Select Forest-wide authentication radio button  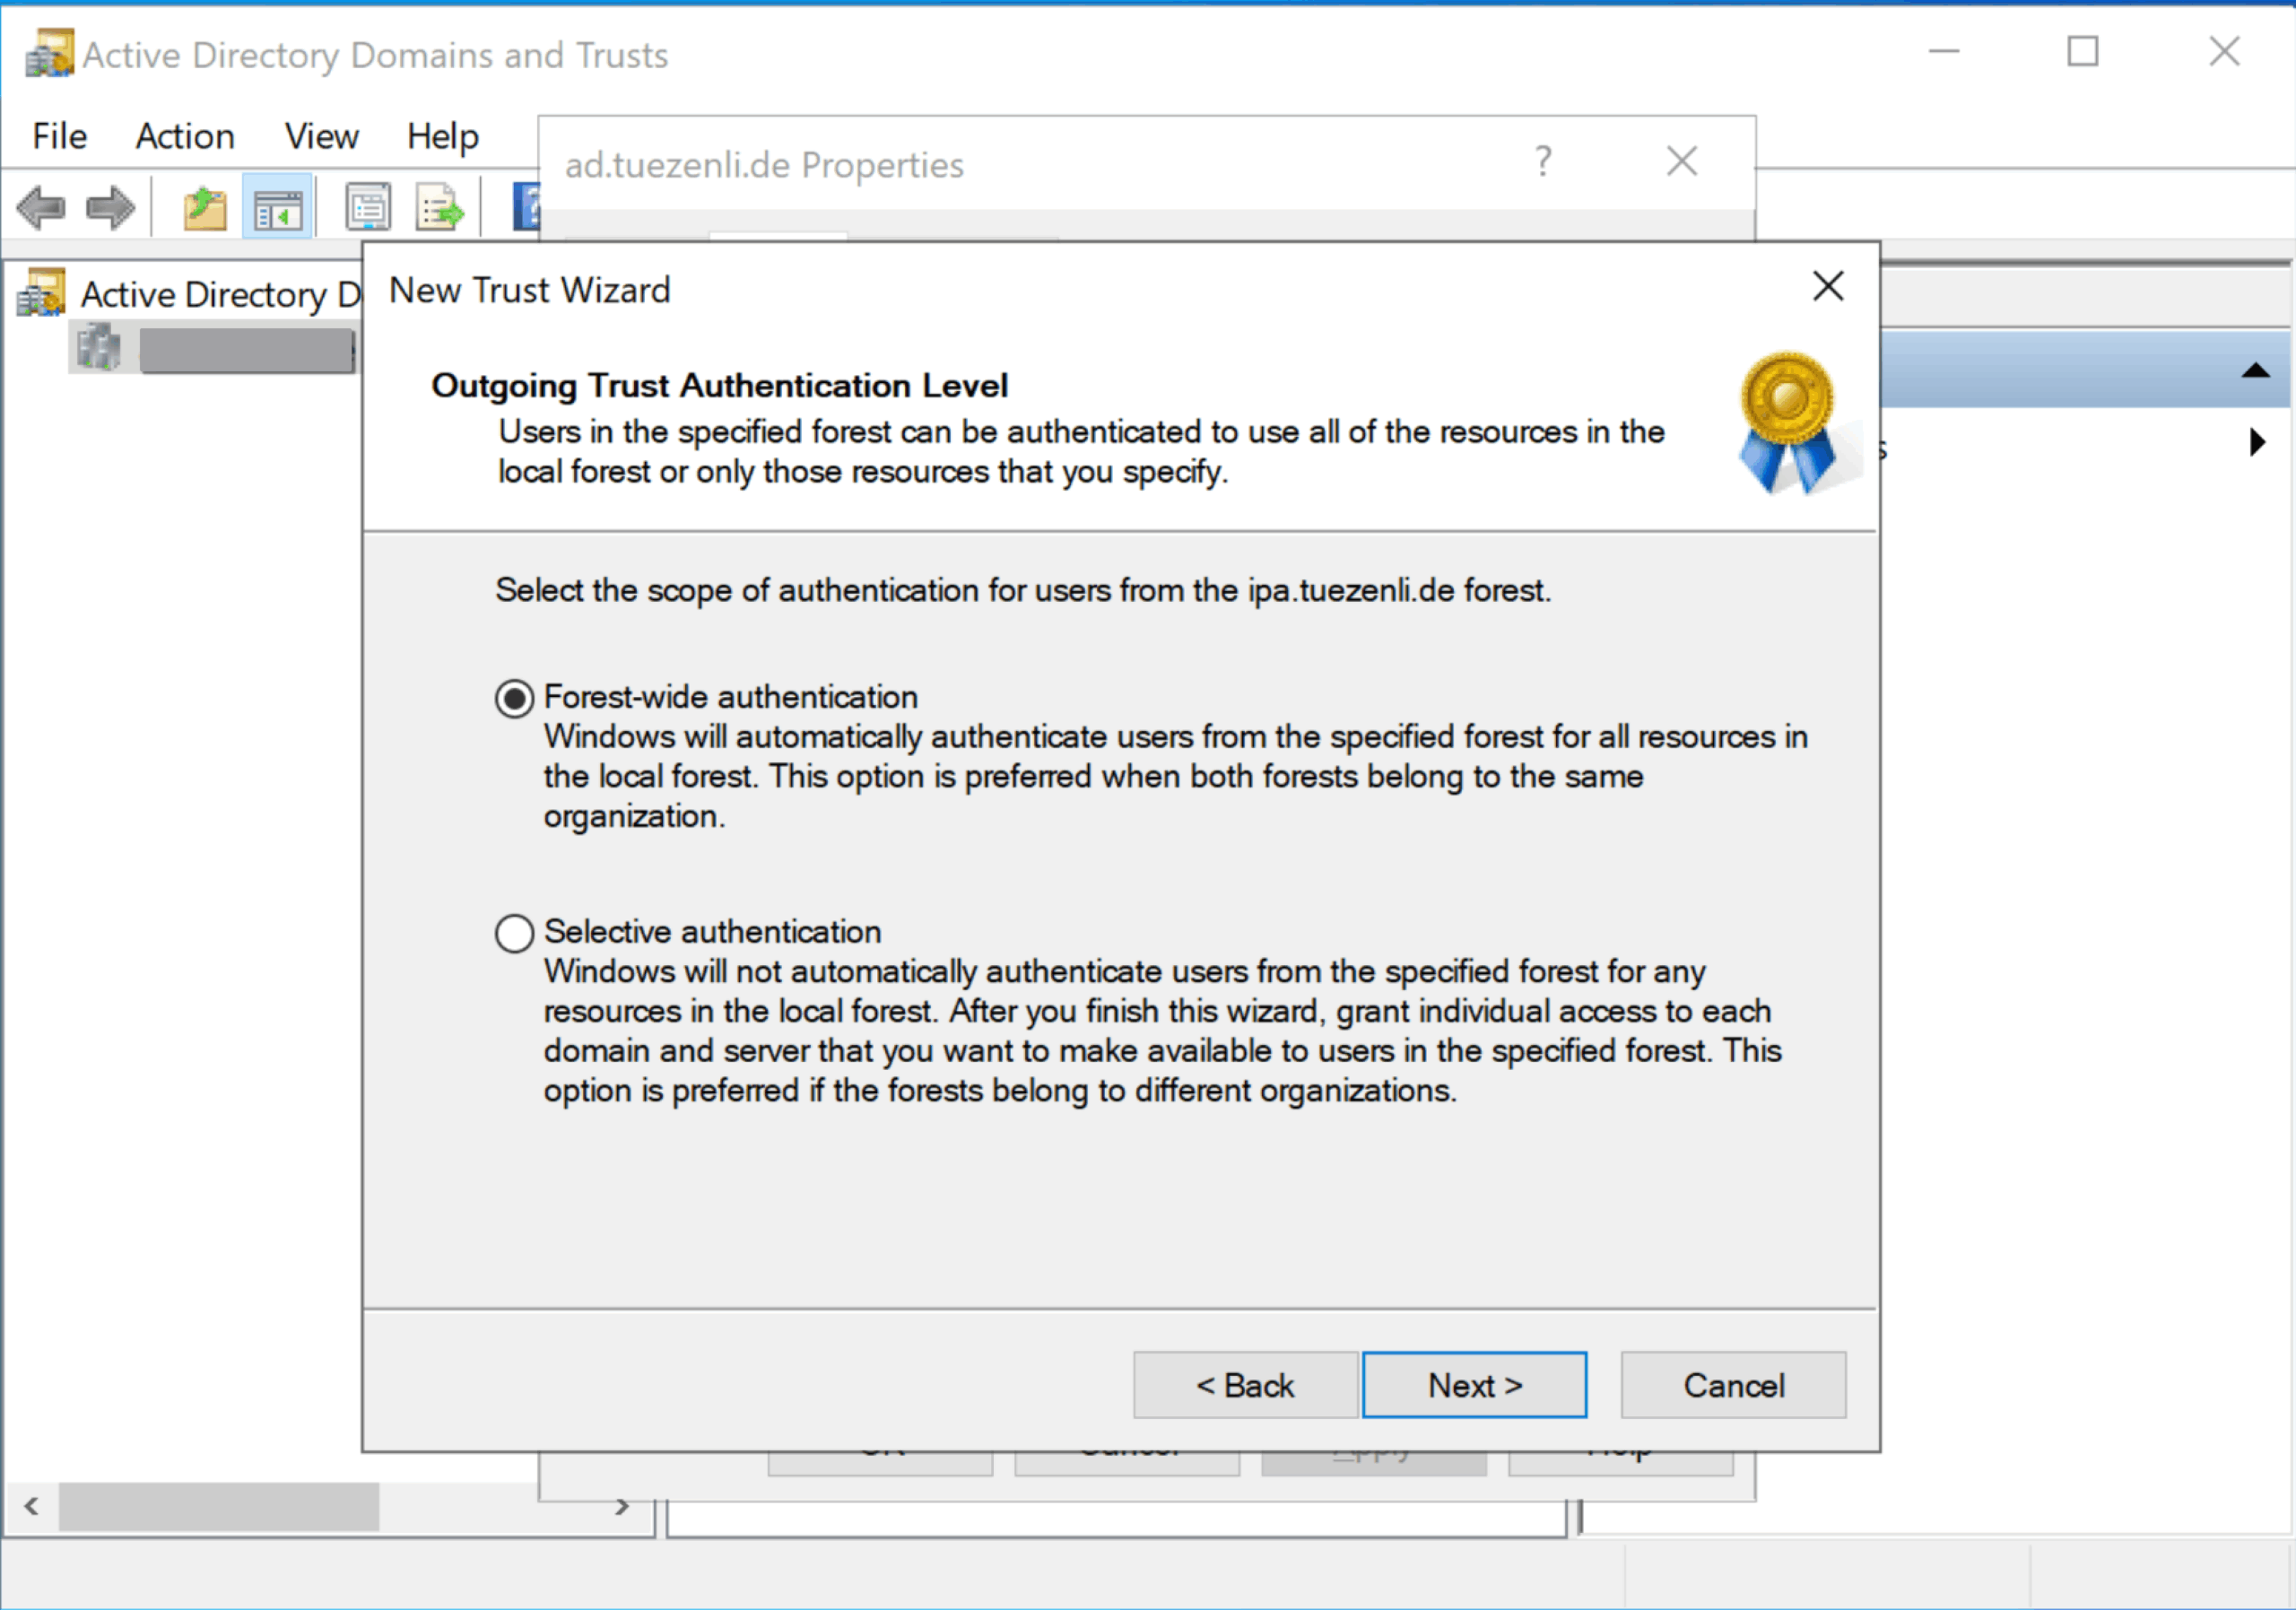tap(514, 698)
